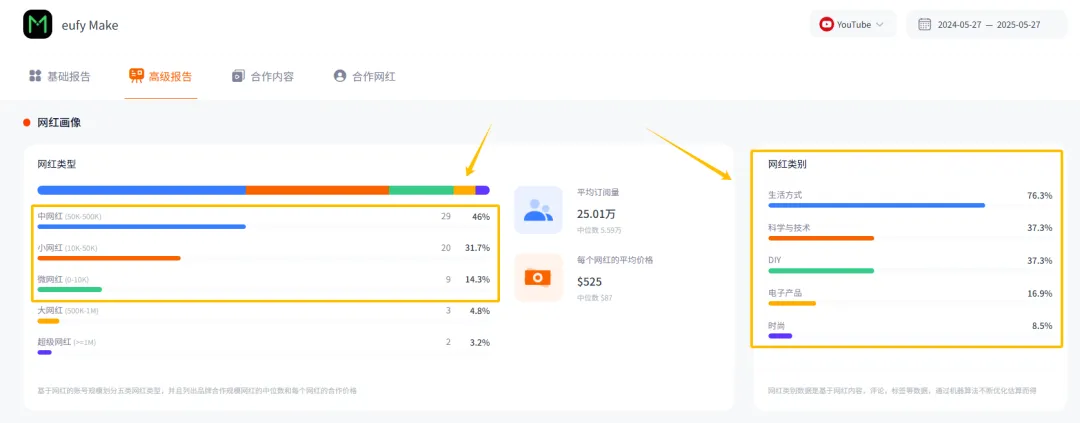Select the 科学与技术 category row
This screenshot has width=1080, height=423.
(909, 228)
